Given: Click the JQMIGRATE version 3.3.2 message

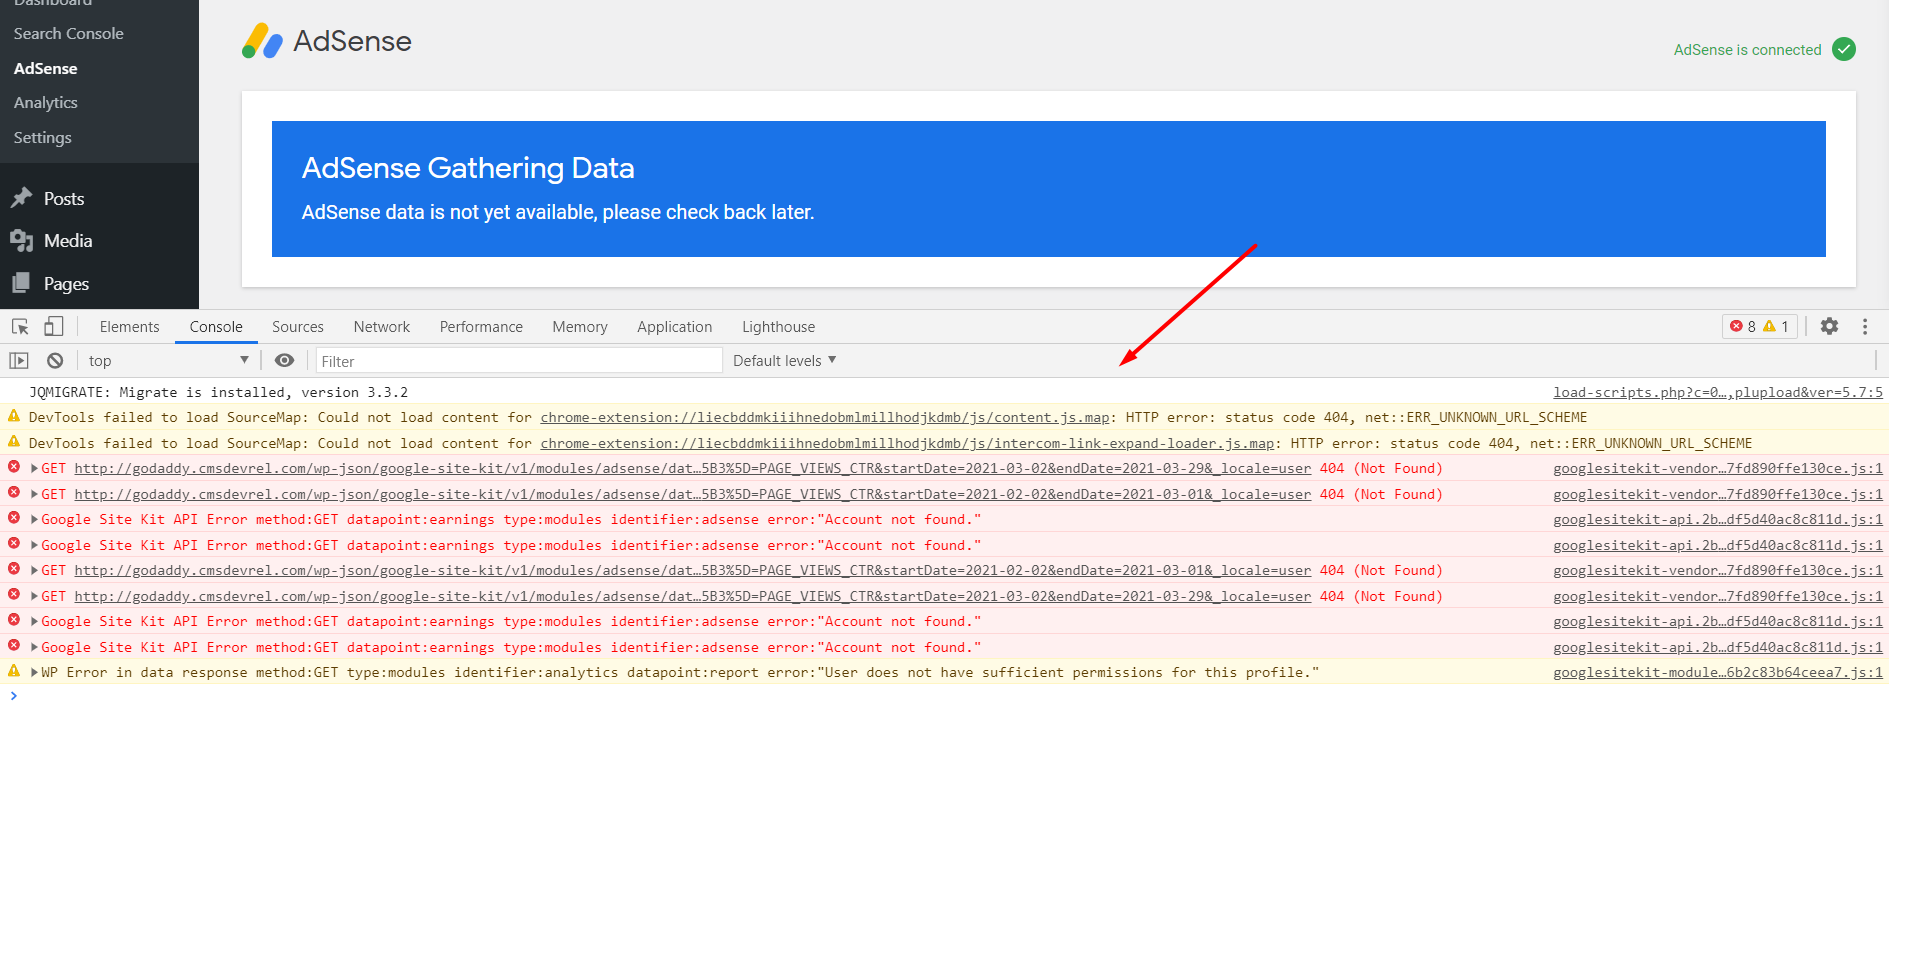Looking at the screenshot, I should [218, 392].
